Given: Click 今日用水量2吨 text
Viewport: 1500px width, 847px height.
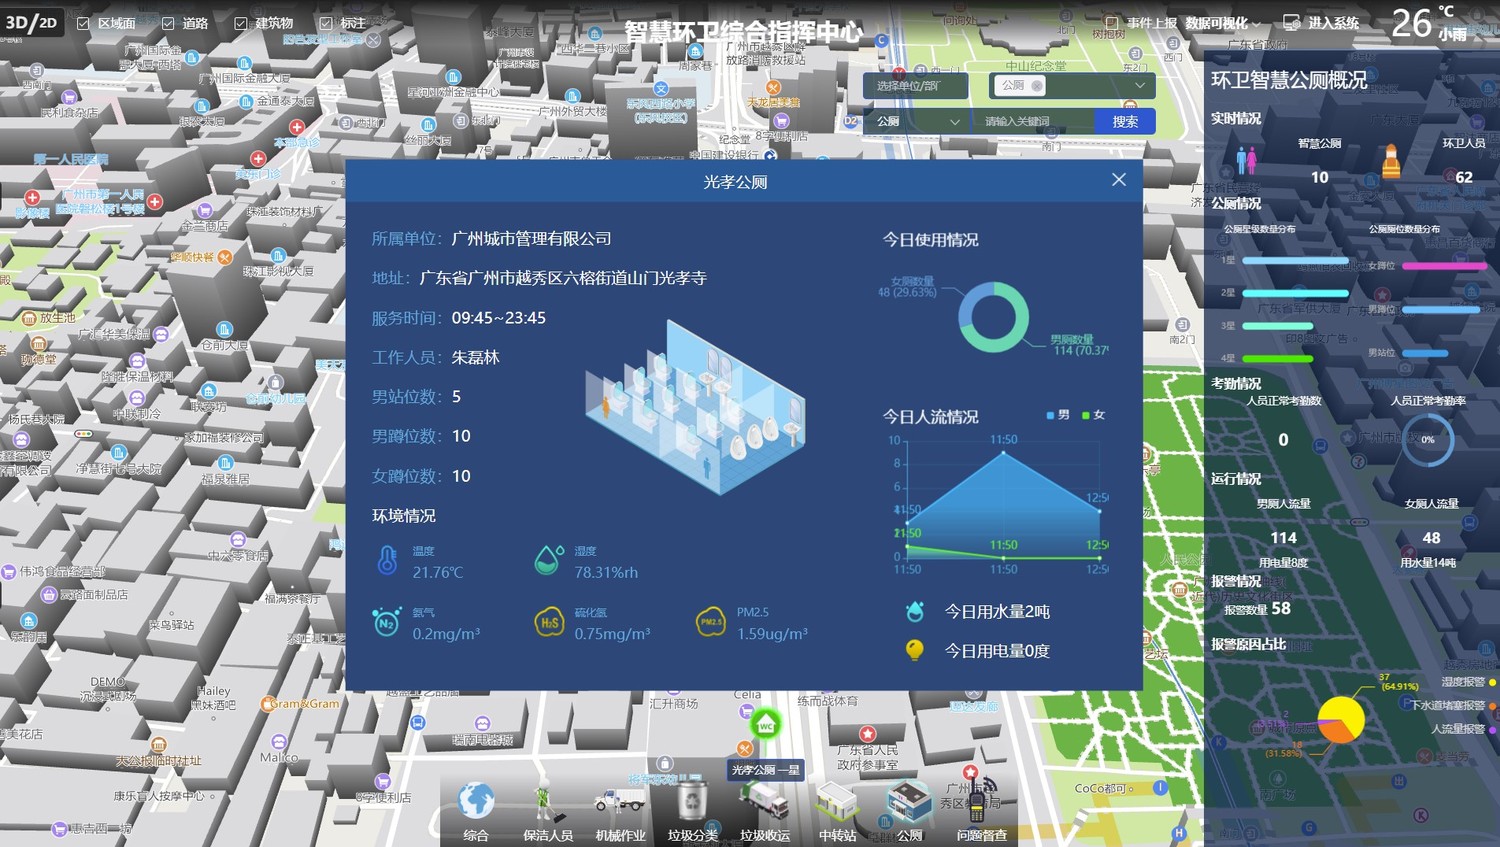Looking at the screenshot, I should point(997,611).
